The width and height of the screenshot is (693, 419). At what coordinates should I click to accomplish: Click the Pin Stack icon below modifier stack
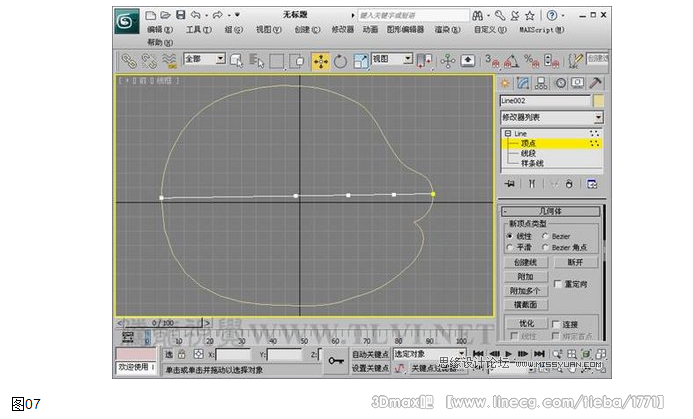[510, 184]
